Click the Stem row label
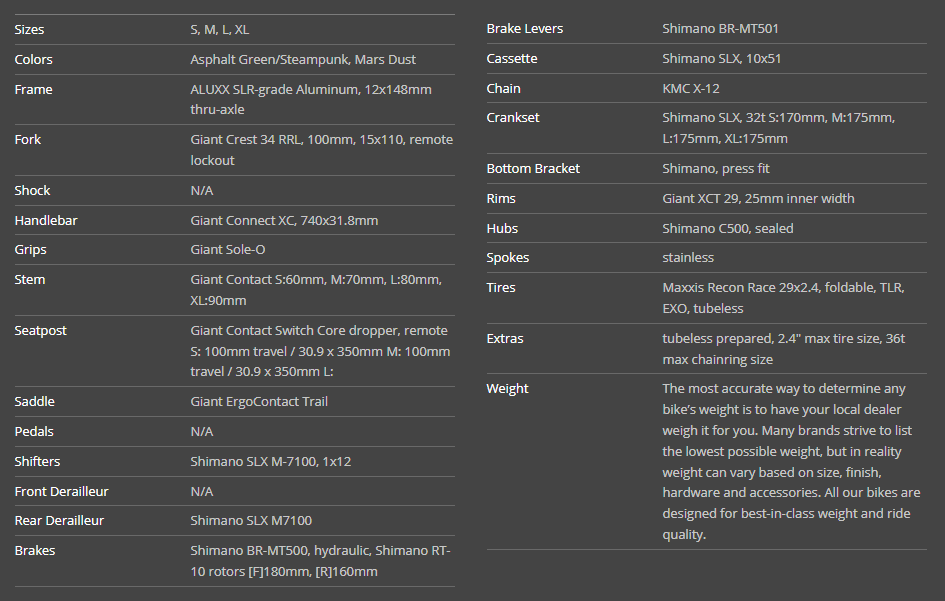 (x=30, y=280)
